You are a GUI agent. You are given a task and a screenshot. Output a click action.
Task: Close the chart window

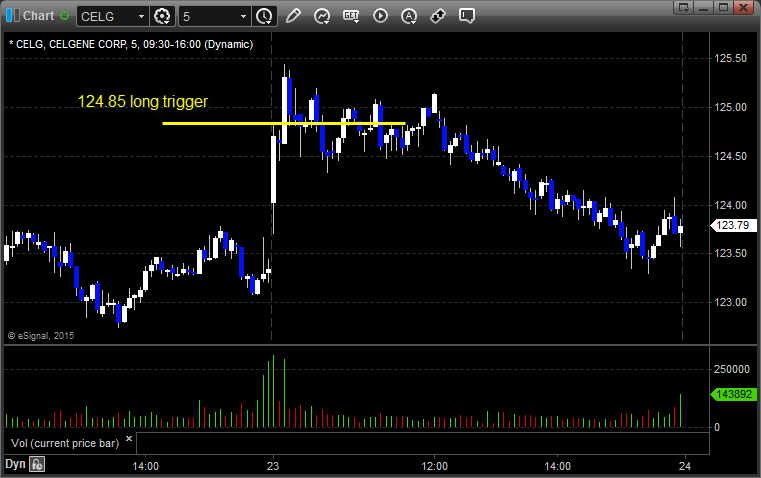pyautogui.click(x=743, y=7)
